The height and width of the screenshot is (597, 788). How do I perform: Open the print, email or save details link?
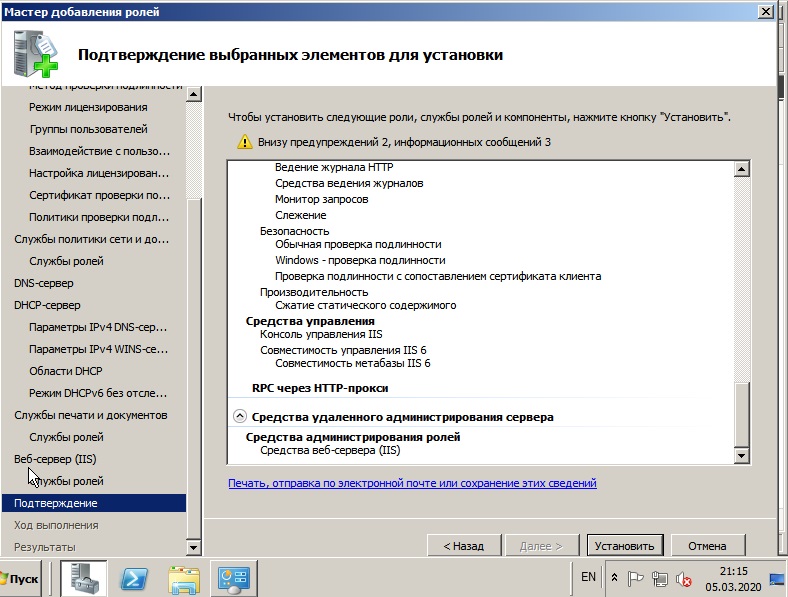pyautogui.click(x=412, y=483)
